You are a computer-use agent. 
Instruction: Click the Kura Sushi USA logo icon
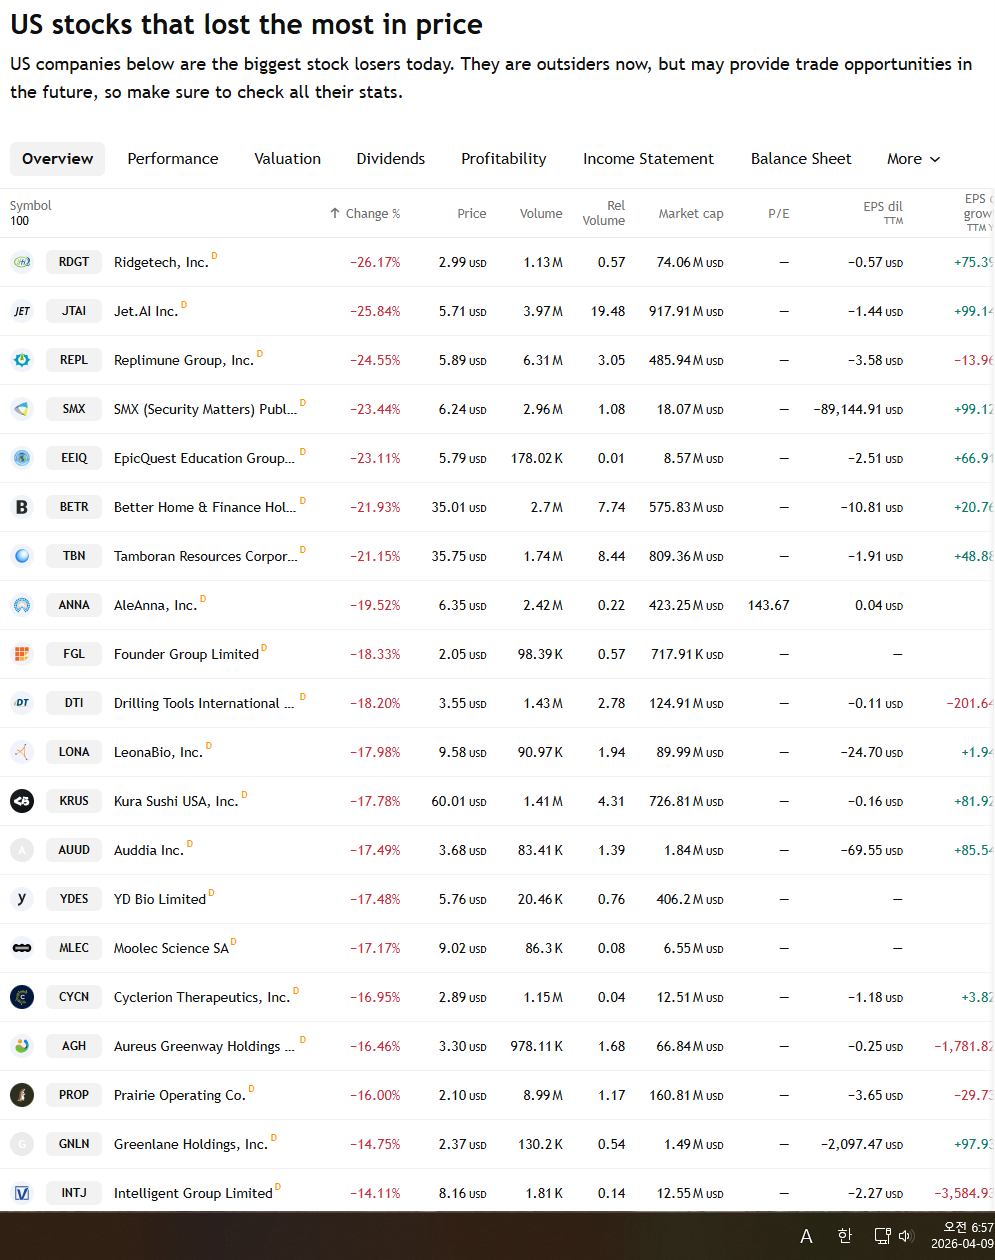click(22, 801)
